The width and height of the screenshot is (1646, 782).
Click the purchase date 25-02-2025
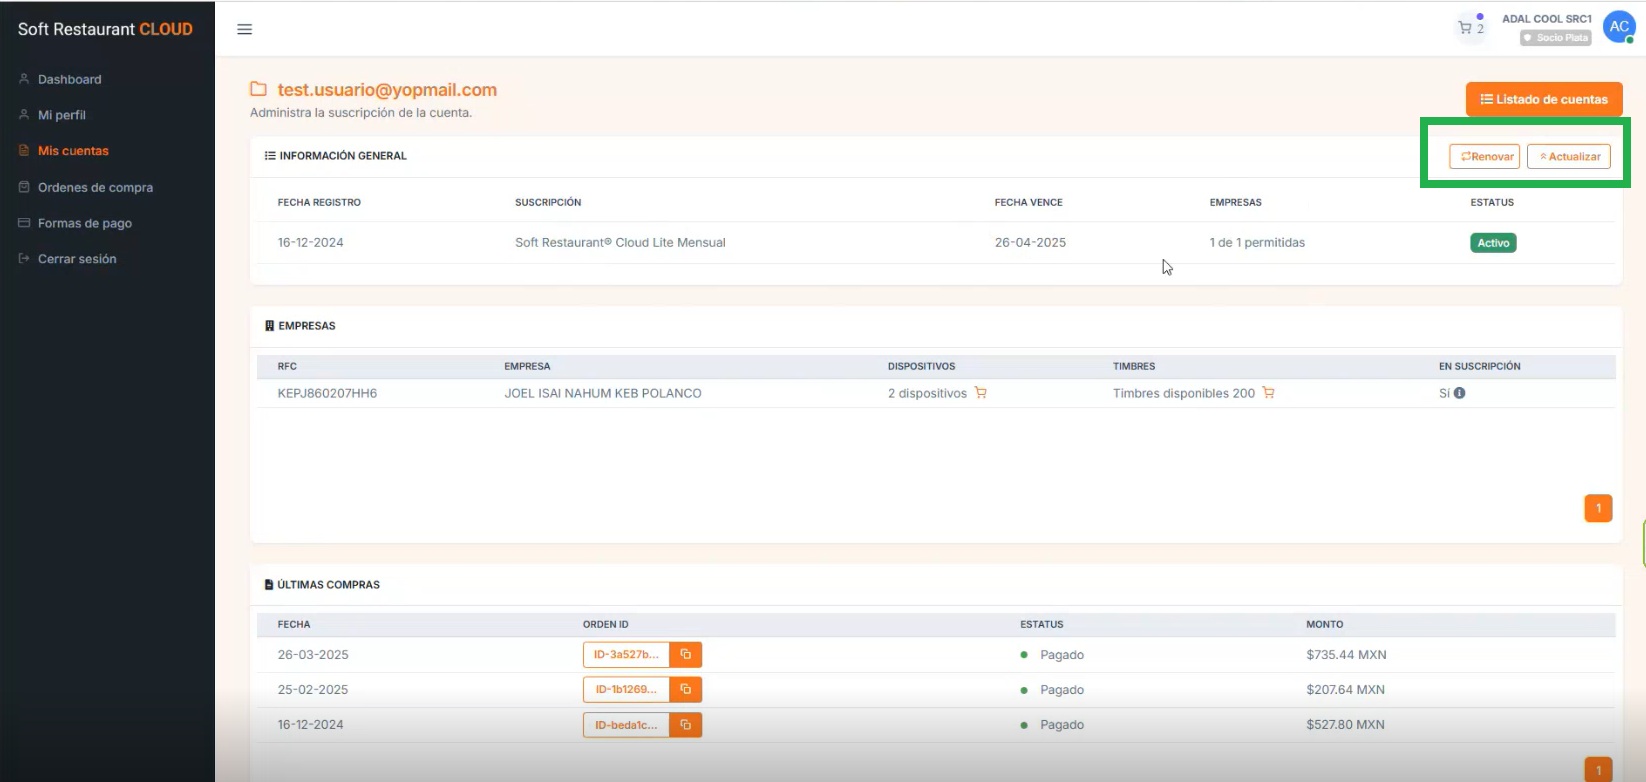[313, 690]
